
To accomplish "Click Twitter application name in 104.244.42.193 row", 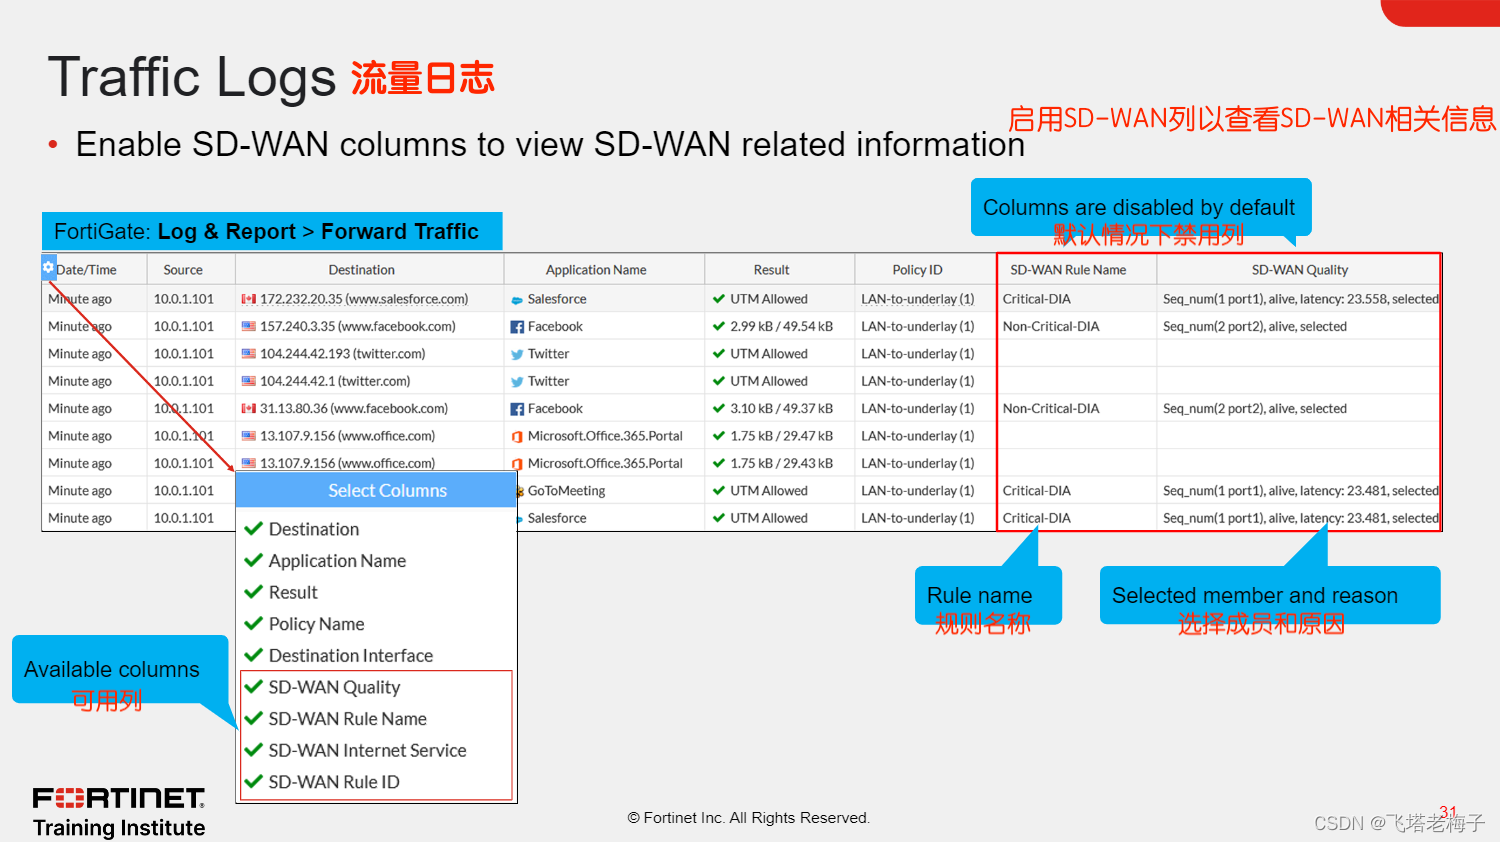I will [x=549, y=354].
